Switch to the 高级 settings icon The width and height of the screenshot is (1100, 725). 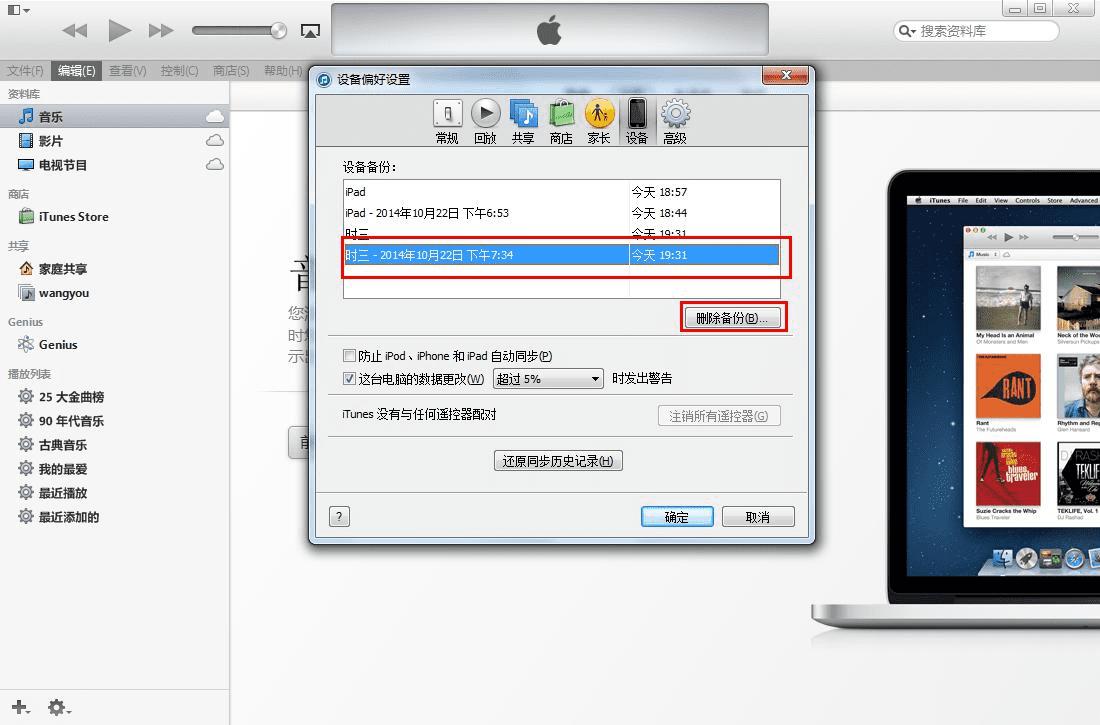click(673, 120)
